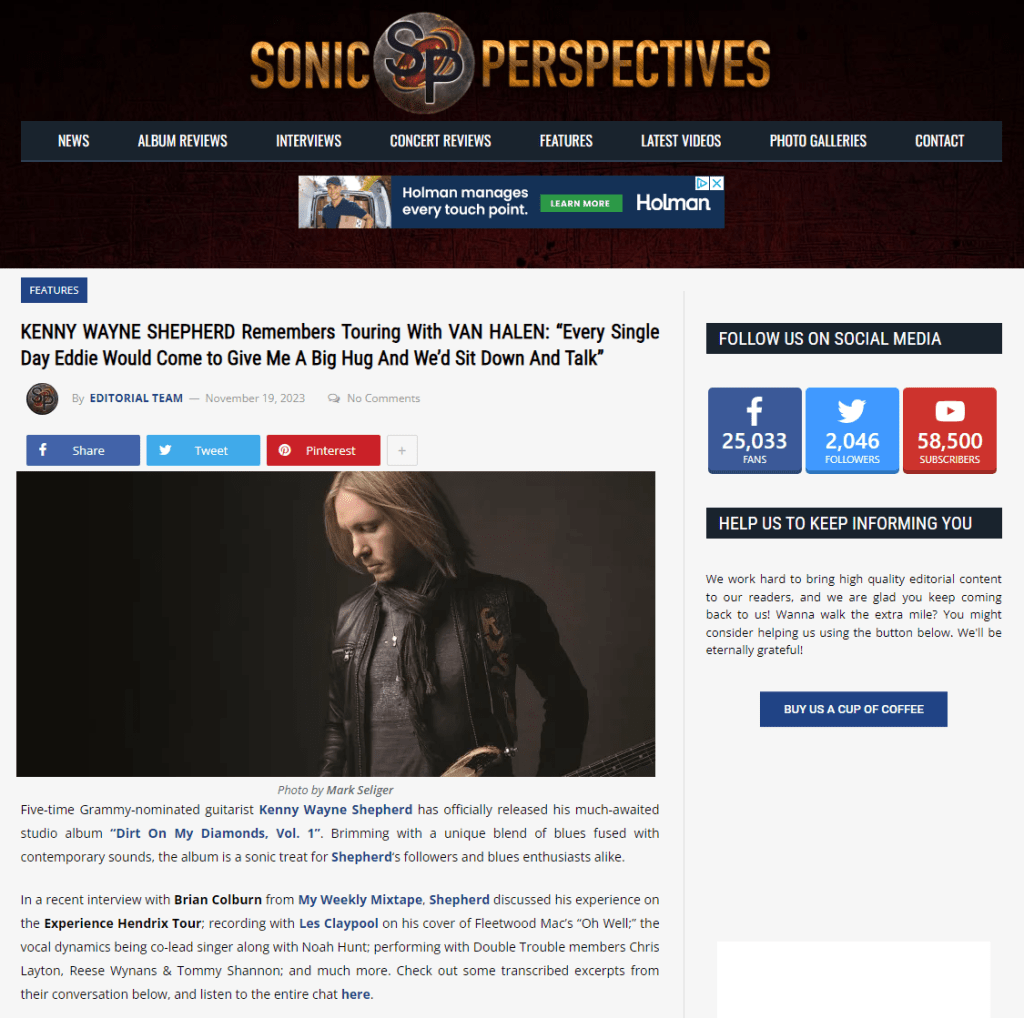
Task: Open the Interviews menu item
Action: point(308,141)
